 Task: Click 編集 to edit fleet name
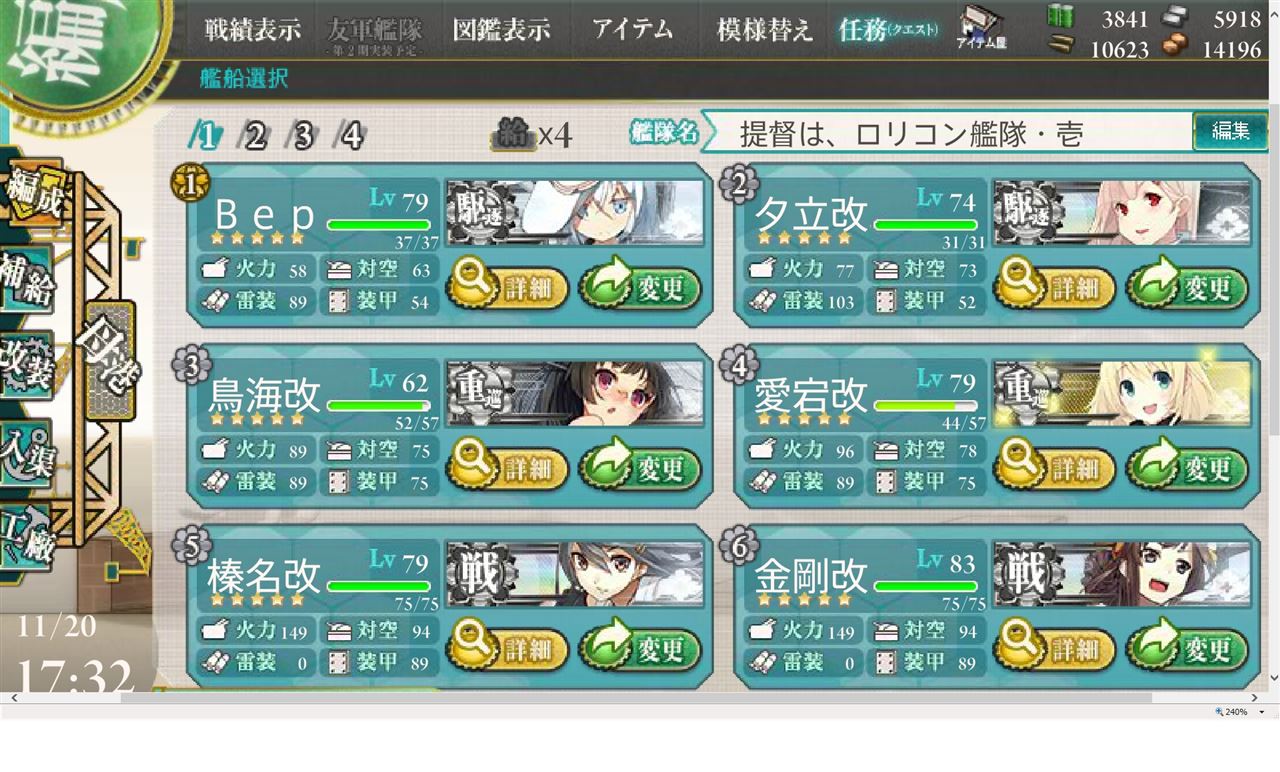(x=1230, y=131)
